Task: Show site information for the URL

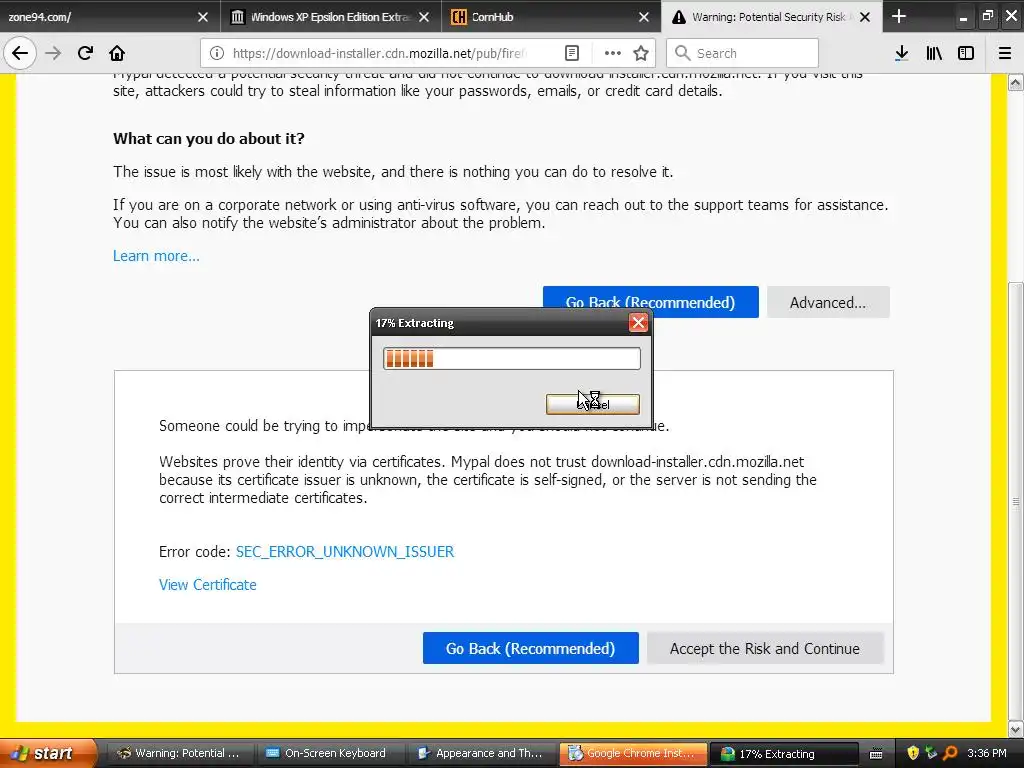Action: (217, 53)
